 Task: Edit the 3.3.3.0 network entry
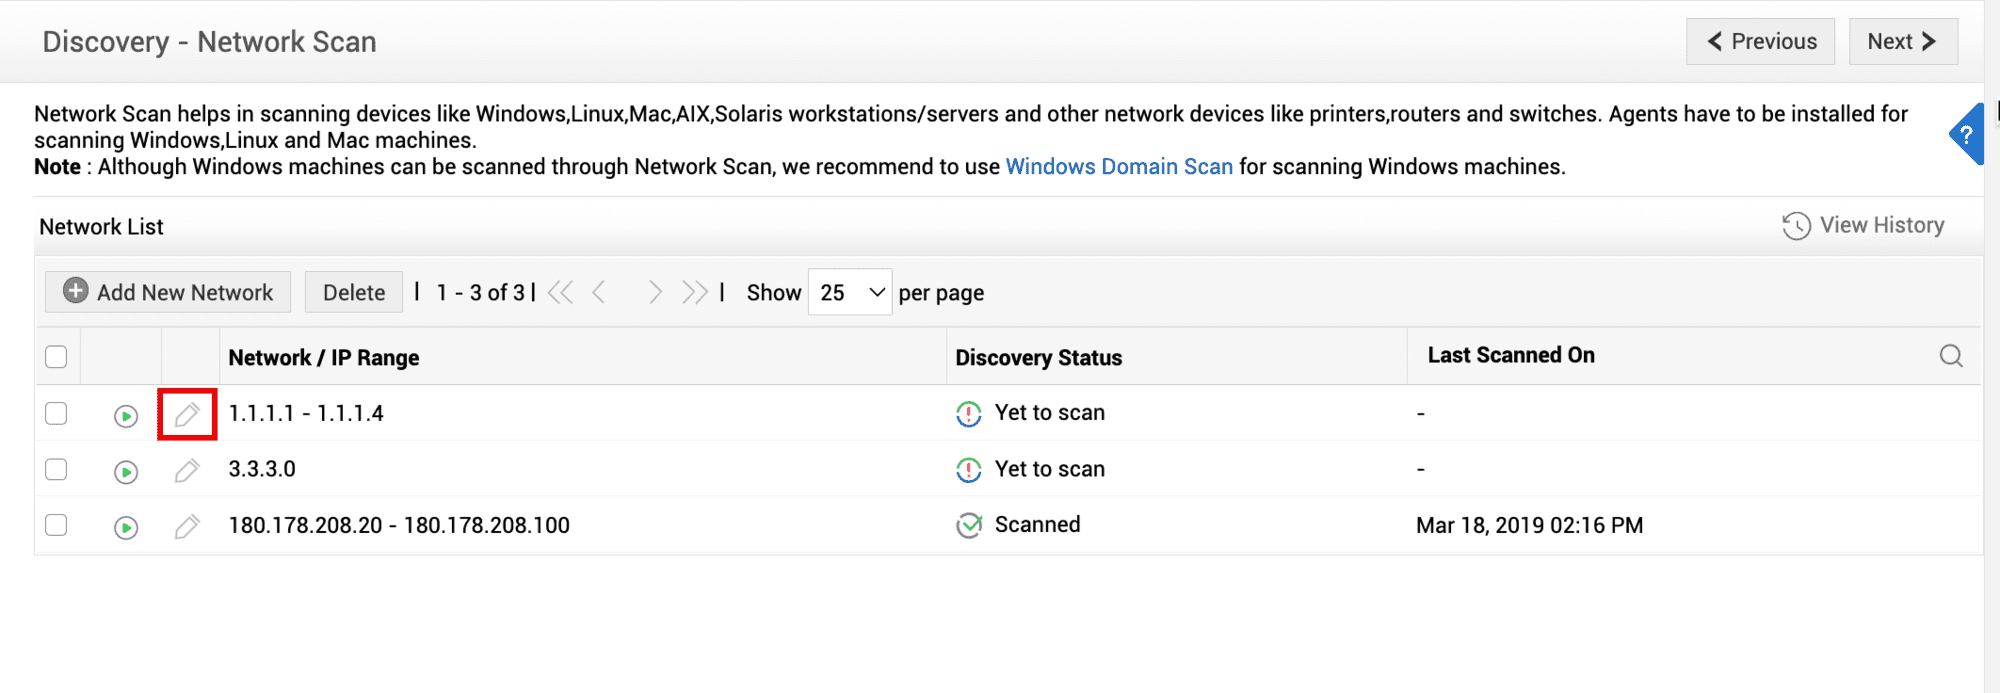(187, 470)
